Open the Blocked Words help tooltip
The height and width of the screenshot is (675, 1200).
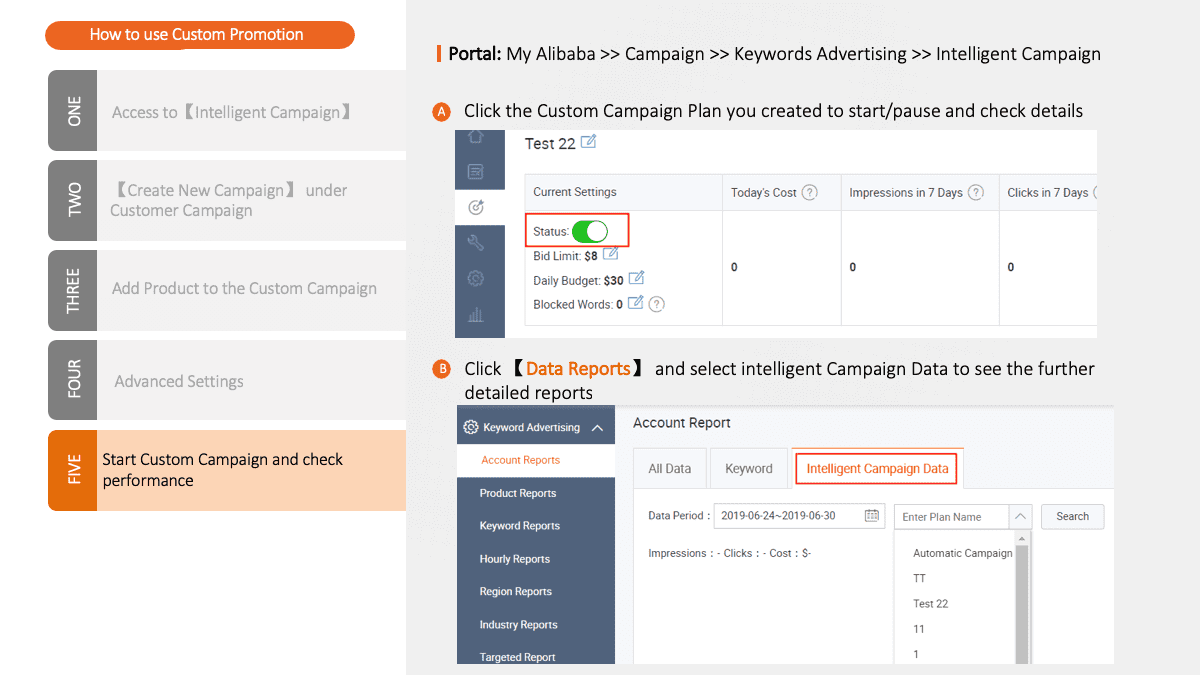pyautogui.click(x=657, y=304)
